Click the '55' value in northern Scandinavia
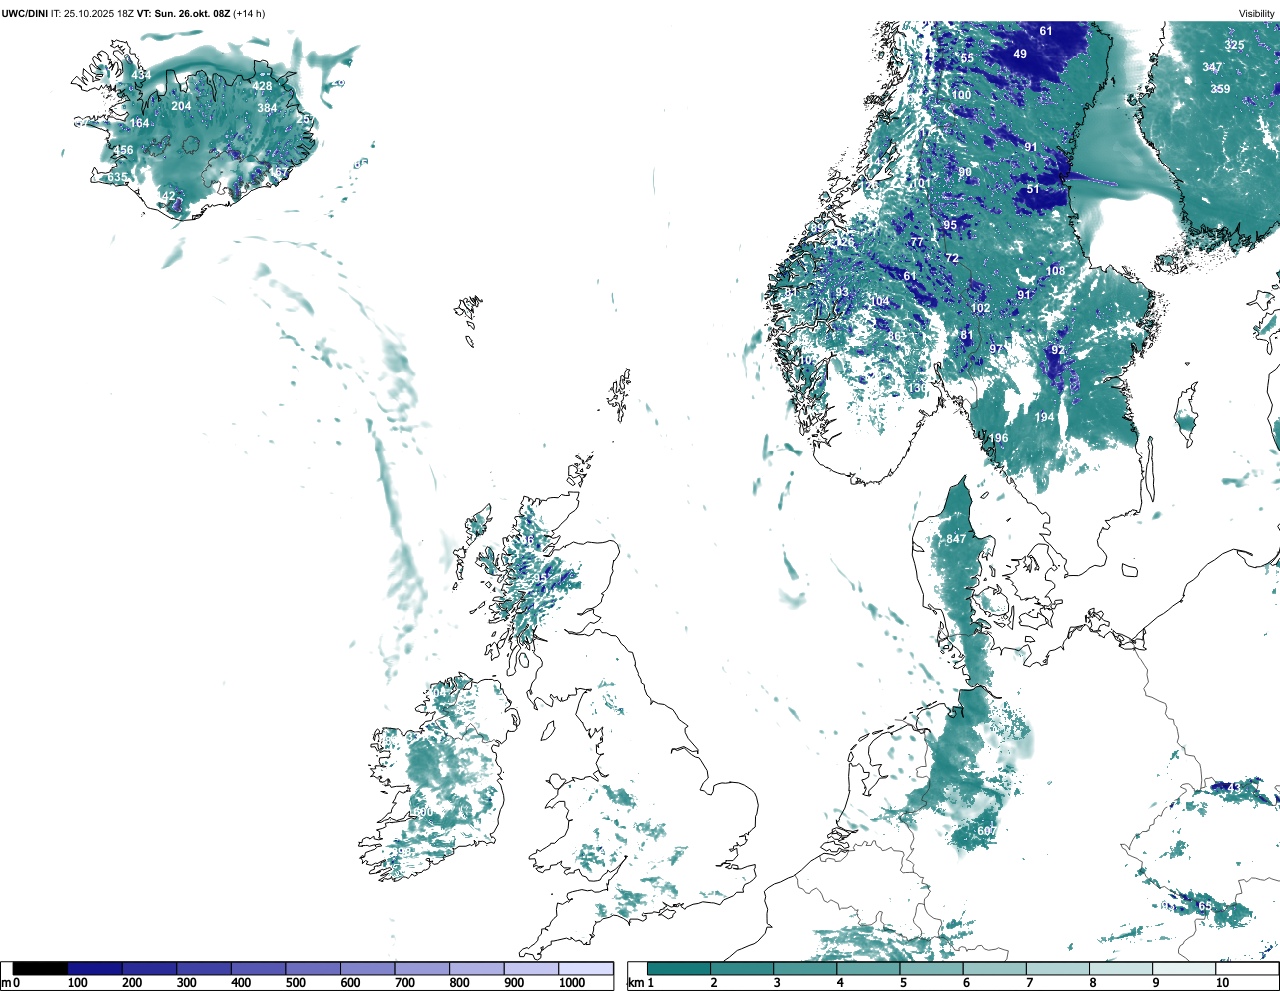The image size is (1280, 991). point(967,58)
